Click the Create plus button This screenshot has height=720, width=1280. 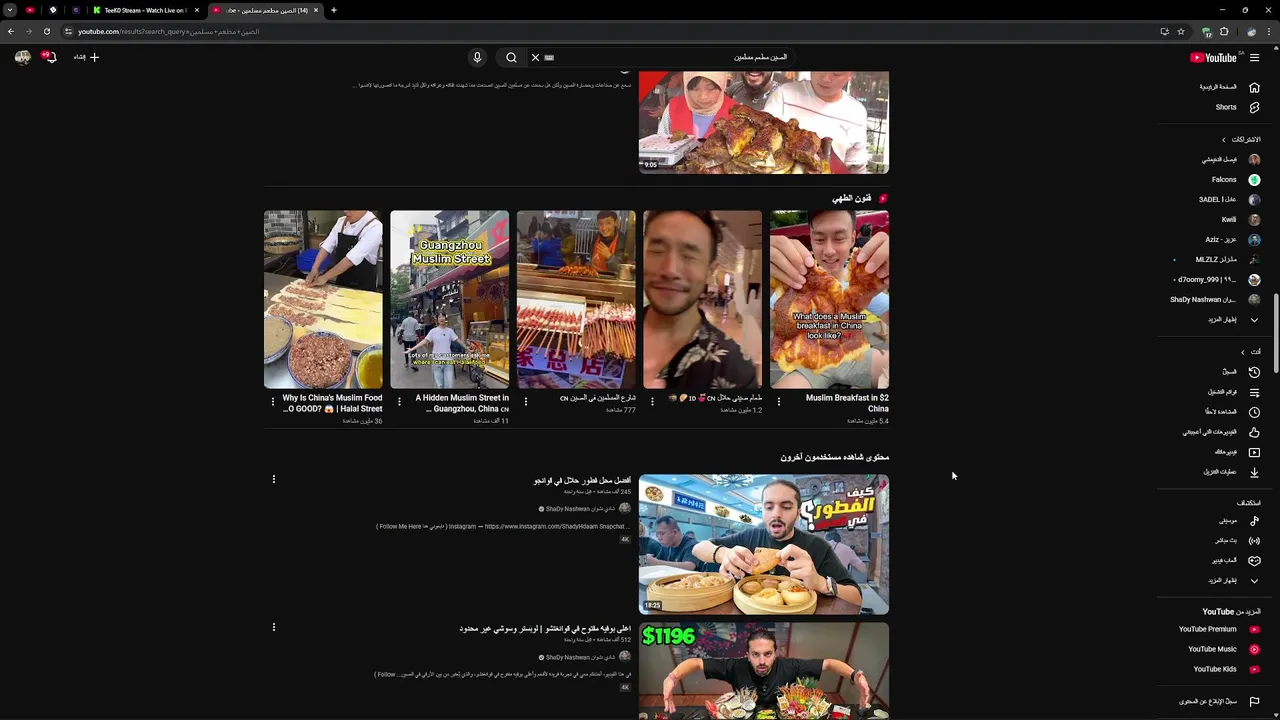coord(86,57)
